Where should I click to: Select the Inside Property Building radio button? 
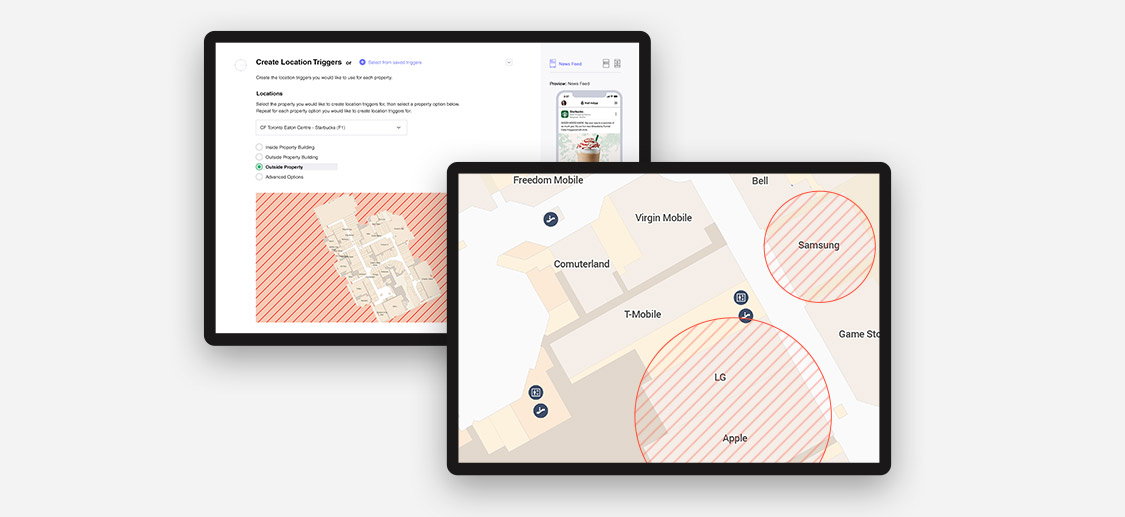[x=259, y=147]
